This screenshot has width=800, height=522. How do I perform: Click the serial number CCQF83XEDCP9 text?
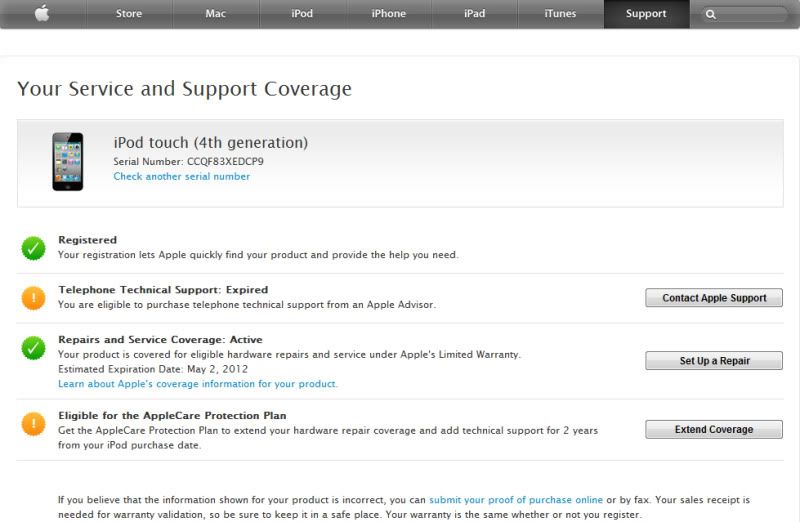click(226, 161)
